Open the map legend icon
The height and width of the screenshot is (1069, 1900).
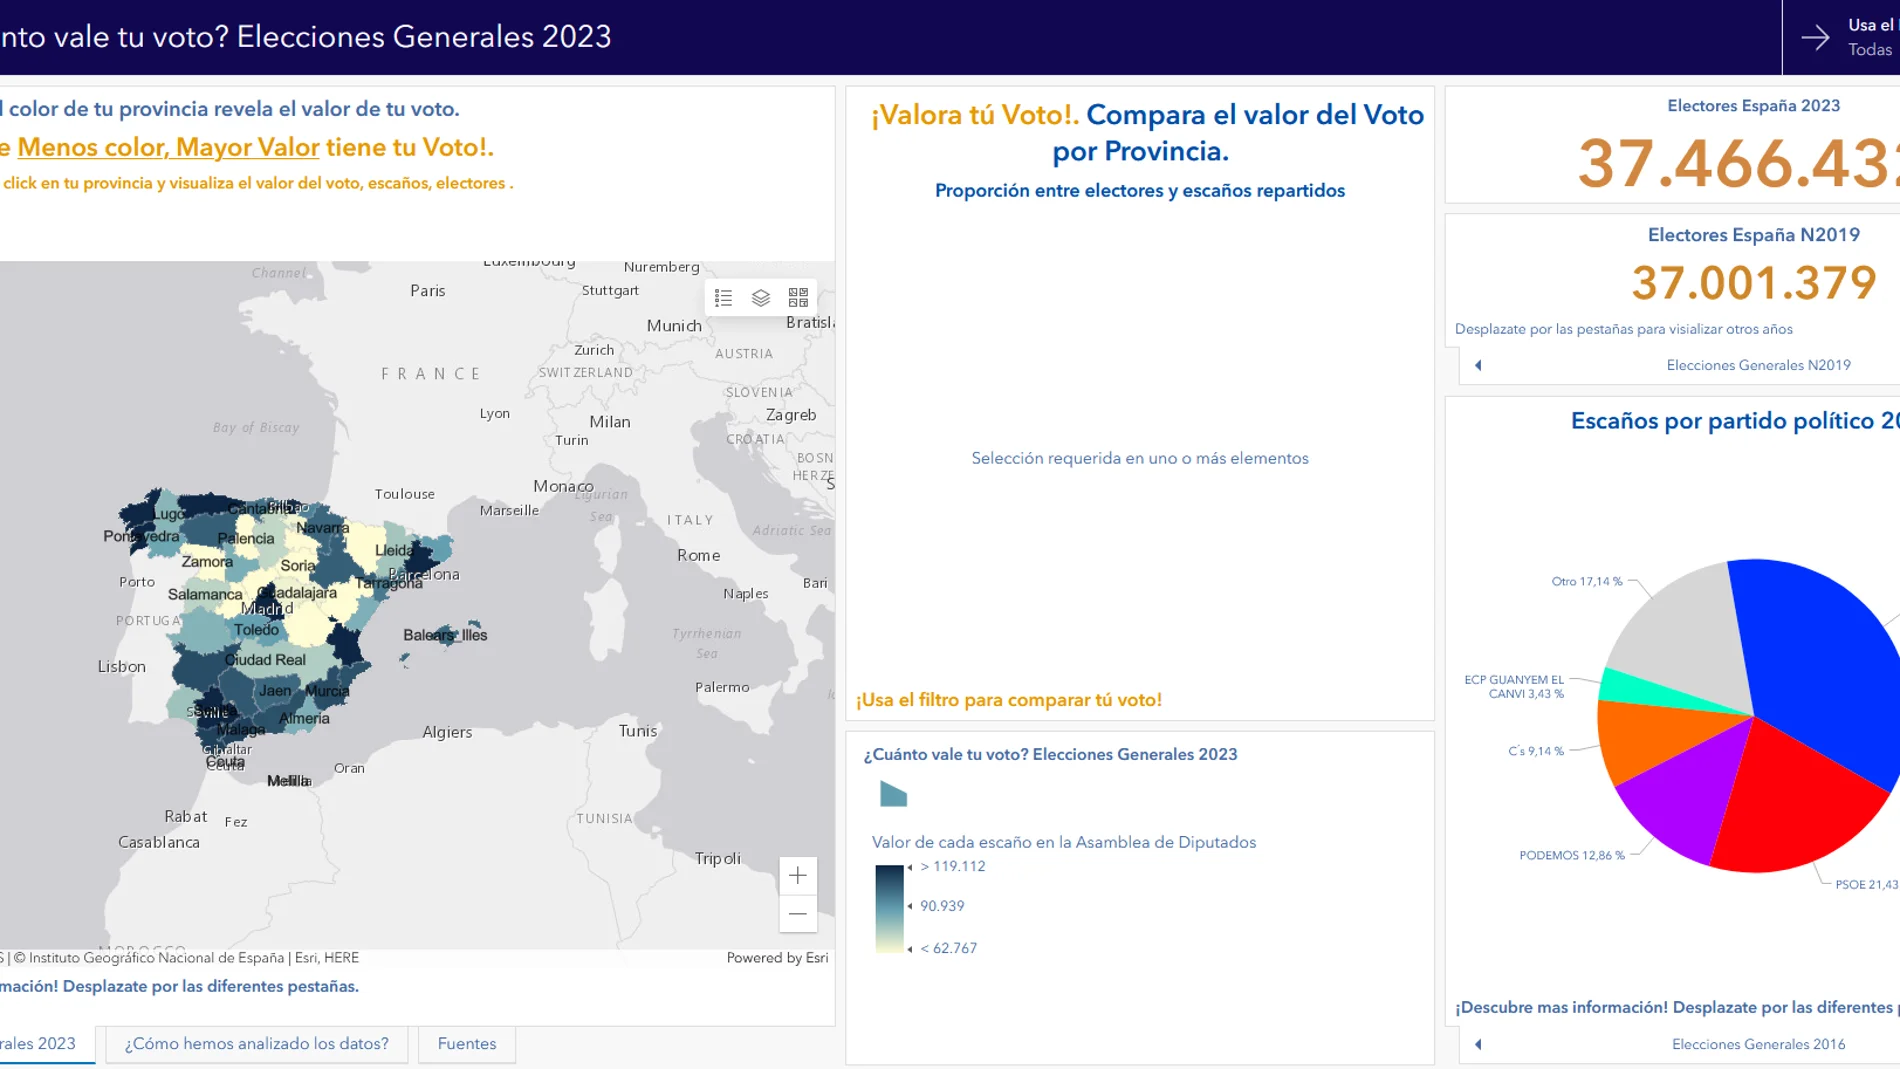coord(723,298)
